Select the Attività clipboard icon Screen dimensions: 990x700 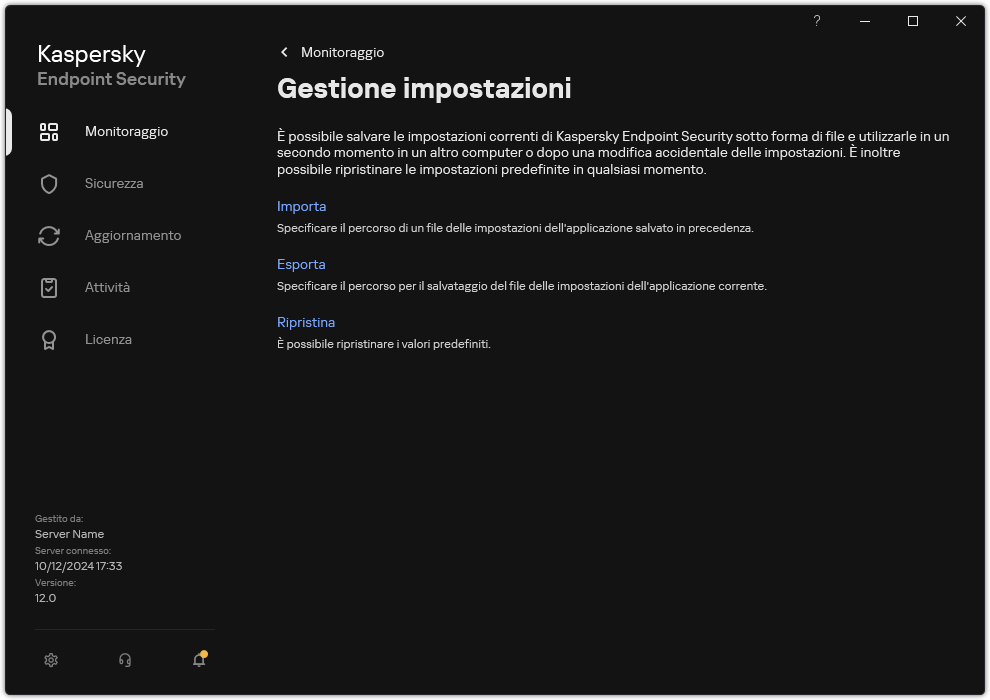[49, 287]
